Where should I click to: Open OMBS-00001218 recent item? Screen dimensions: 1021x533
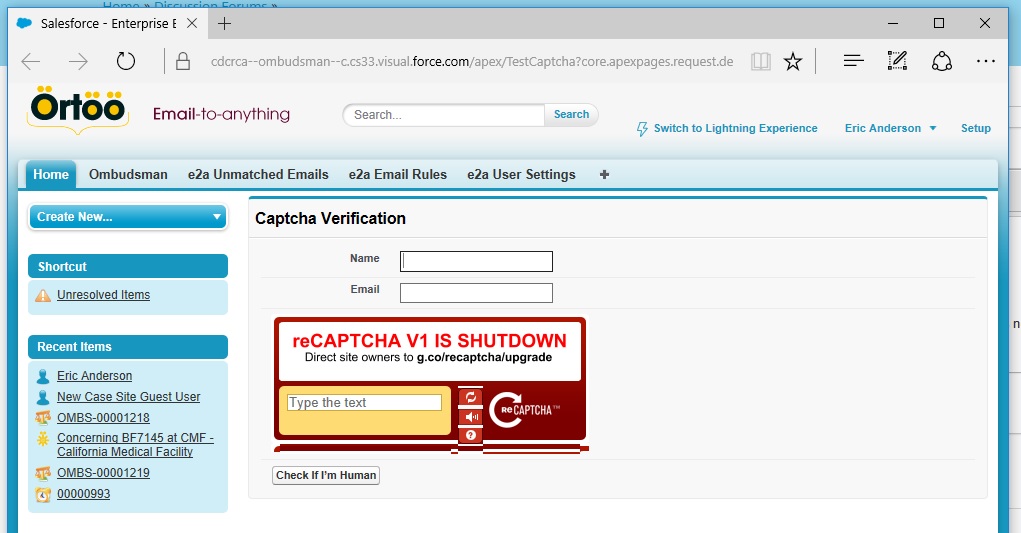tap(103, 418)
